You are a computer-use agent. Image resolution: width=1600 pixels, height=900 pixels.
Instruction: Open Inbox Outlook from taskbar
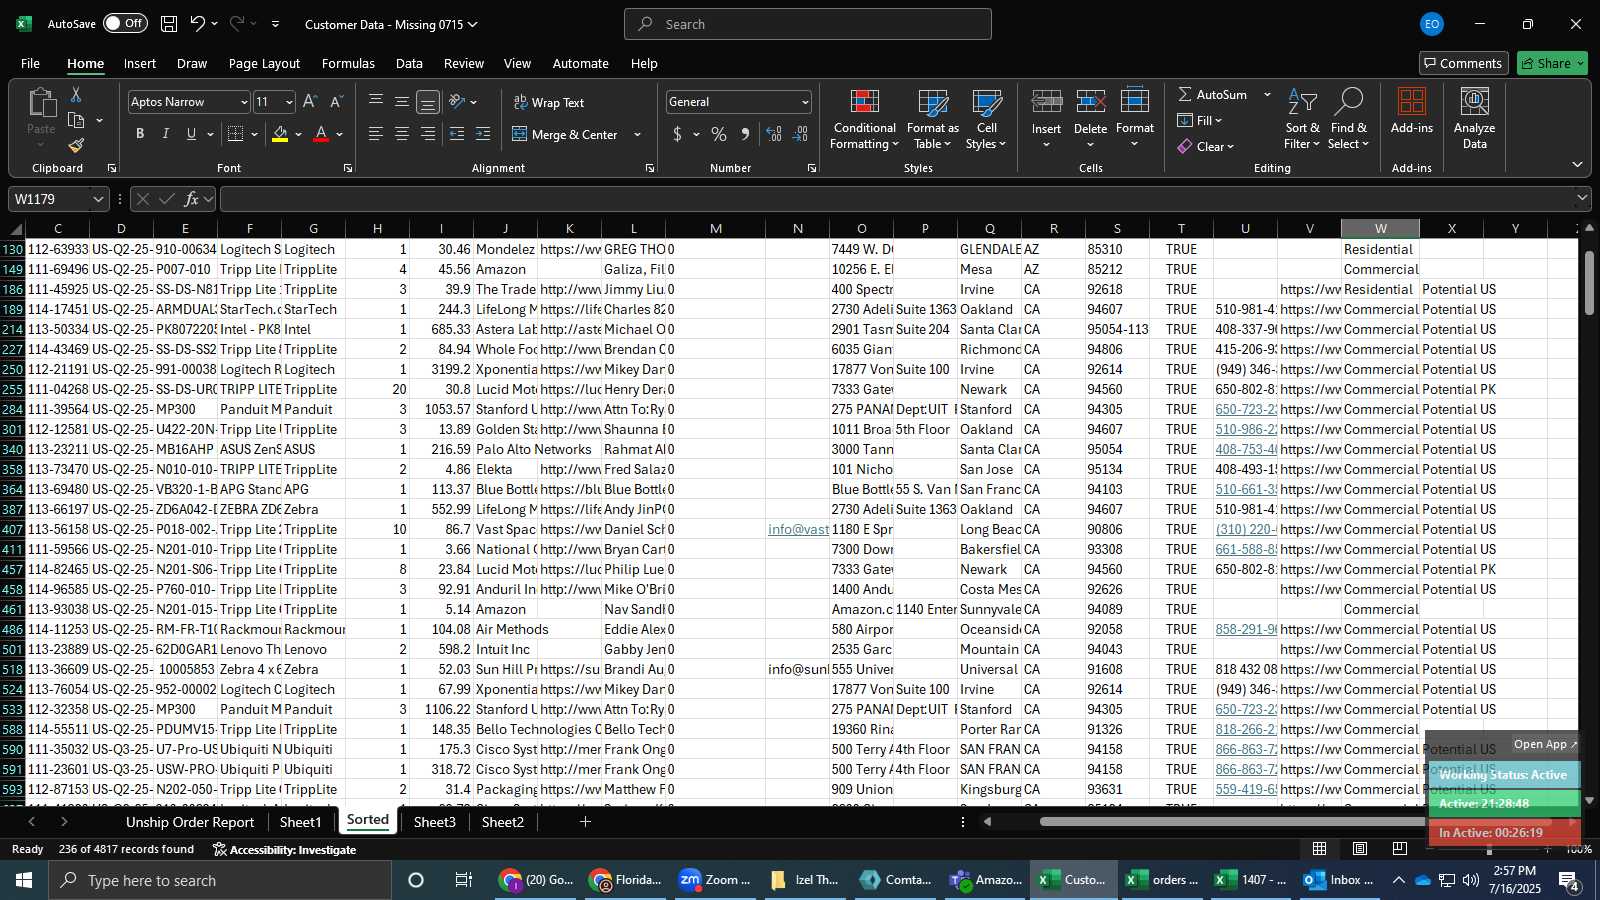[1337, 880]
